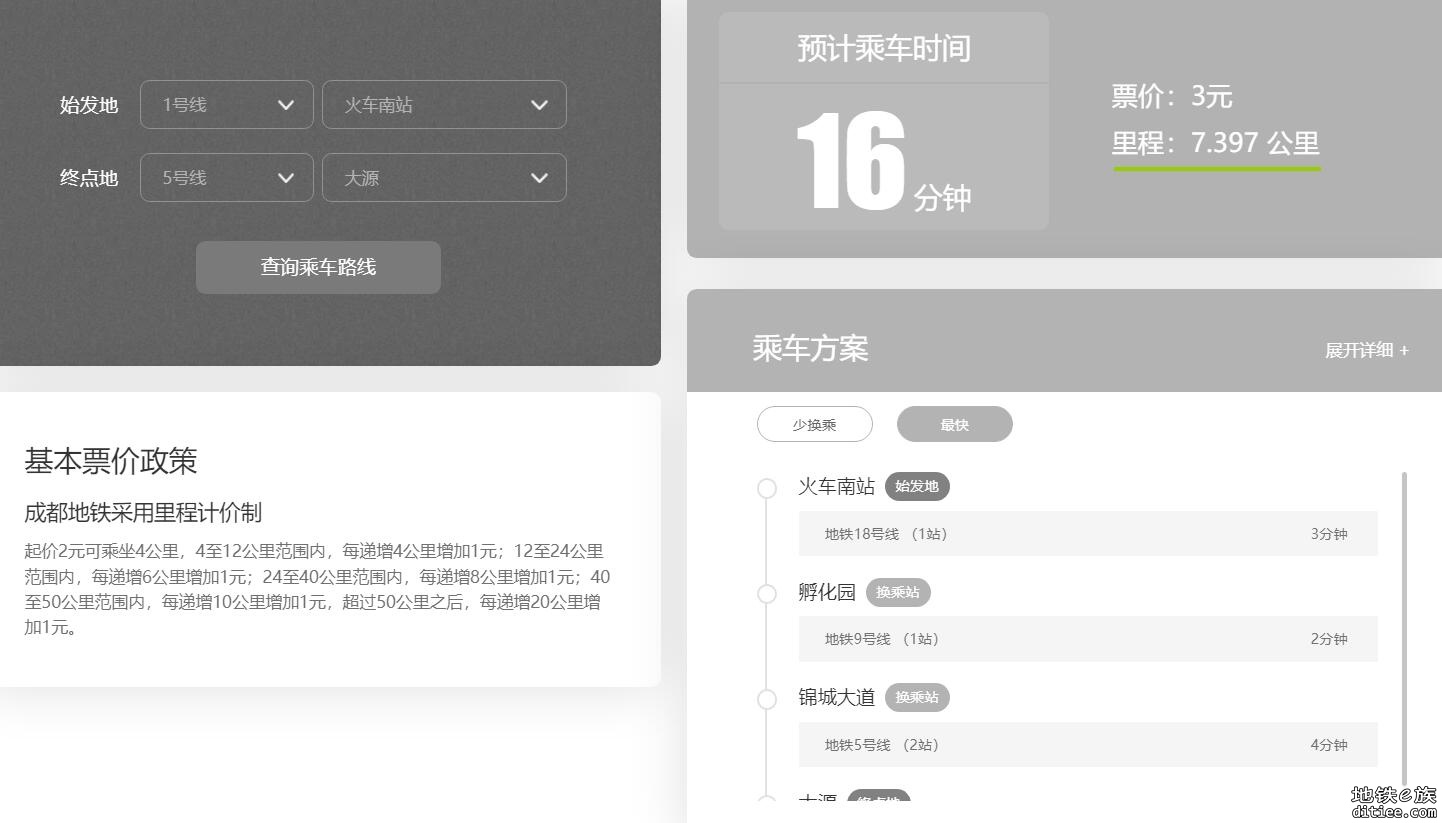The image size is (1442, 823).
Task: Click the 孵化园 station name
Action: tap(827, 592)
